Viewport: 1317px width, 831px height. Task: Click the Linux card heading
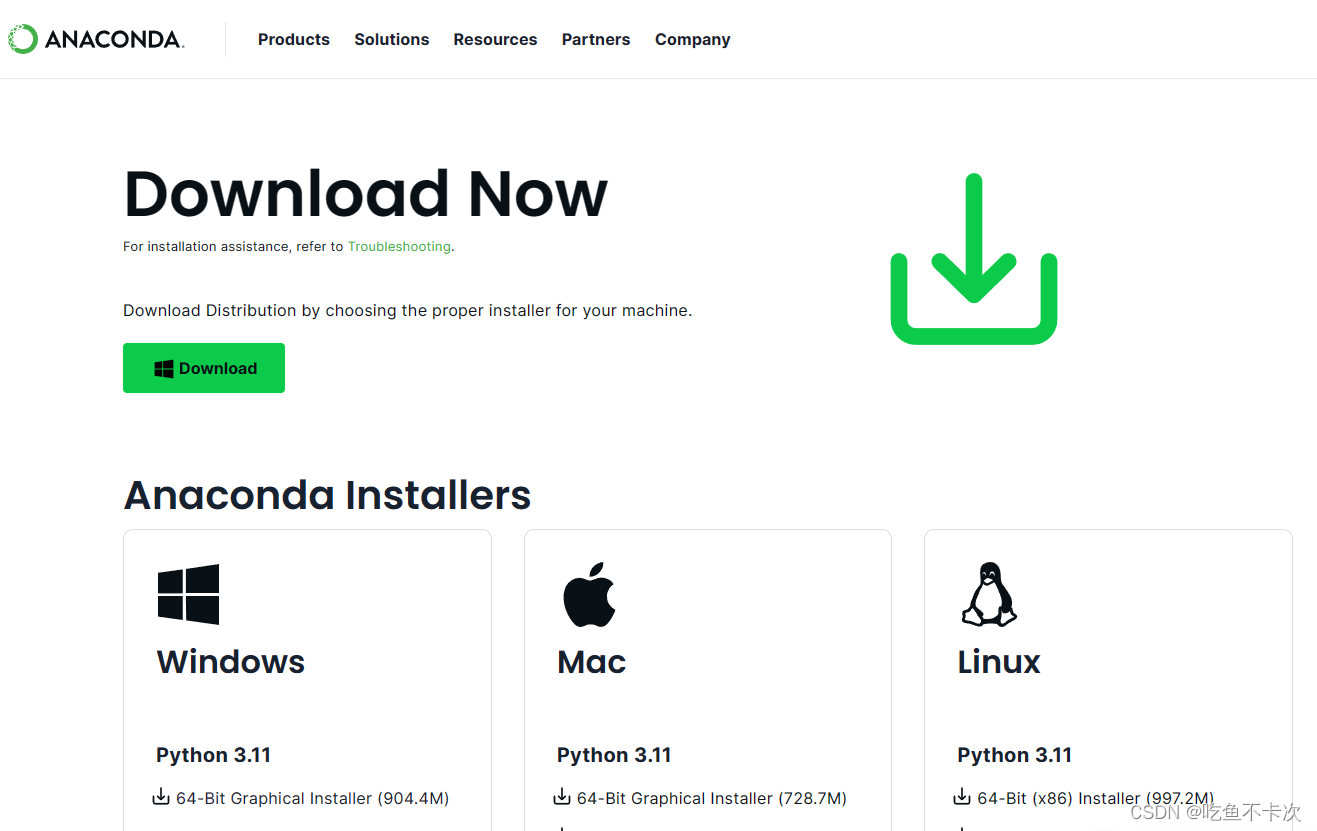point(999,662)
